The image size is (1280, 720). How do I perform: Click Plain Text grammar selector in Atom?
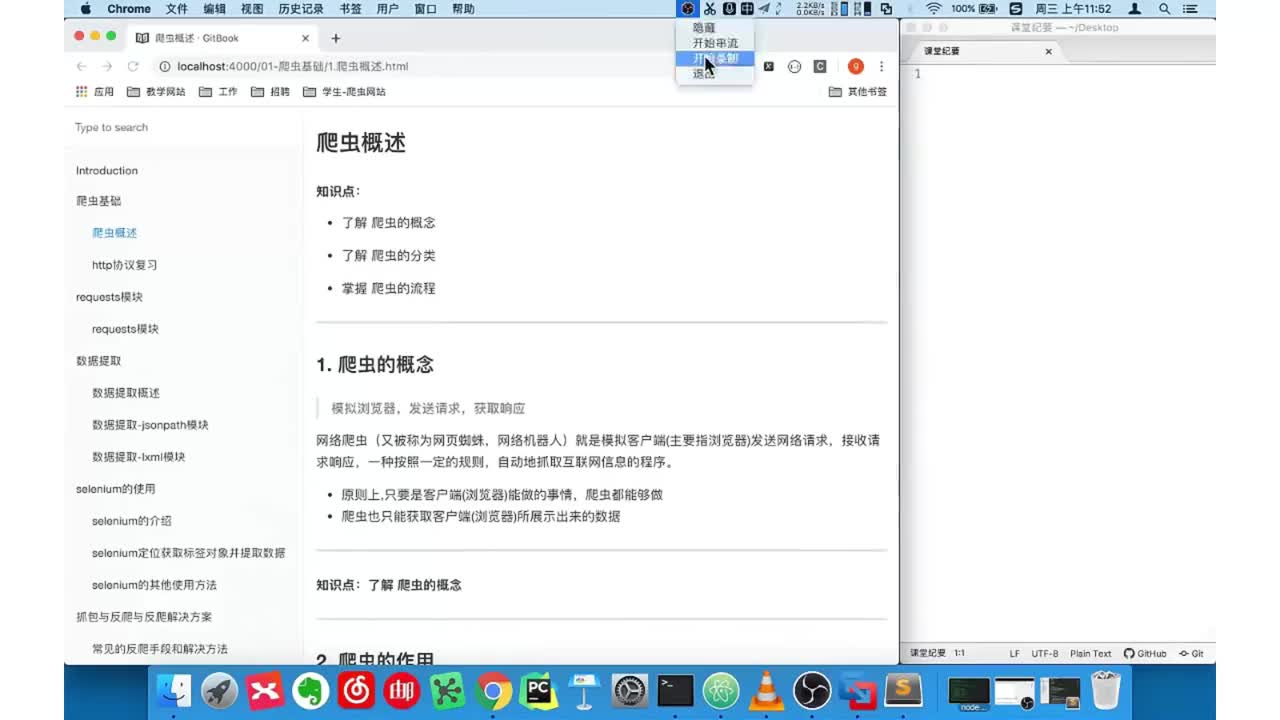pos(1091,653)
